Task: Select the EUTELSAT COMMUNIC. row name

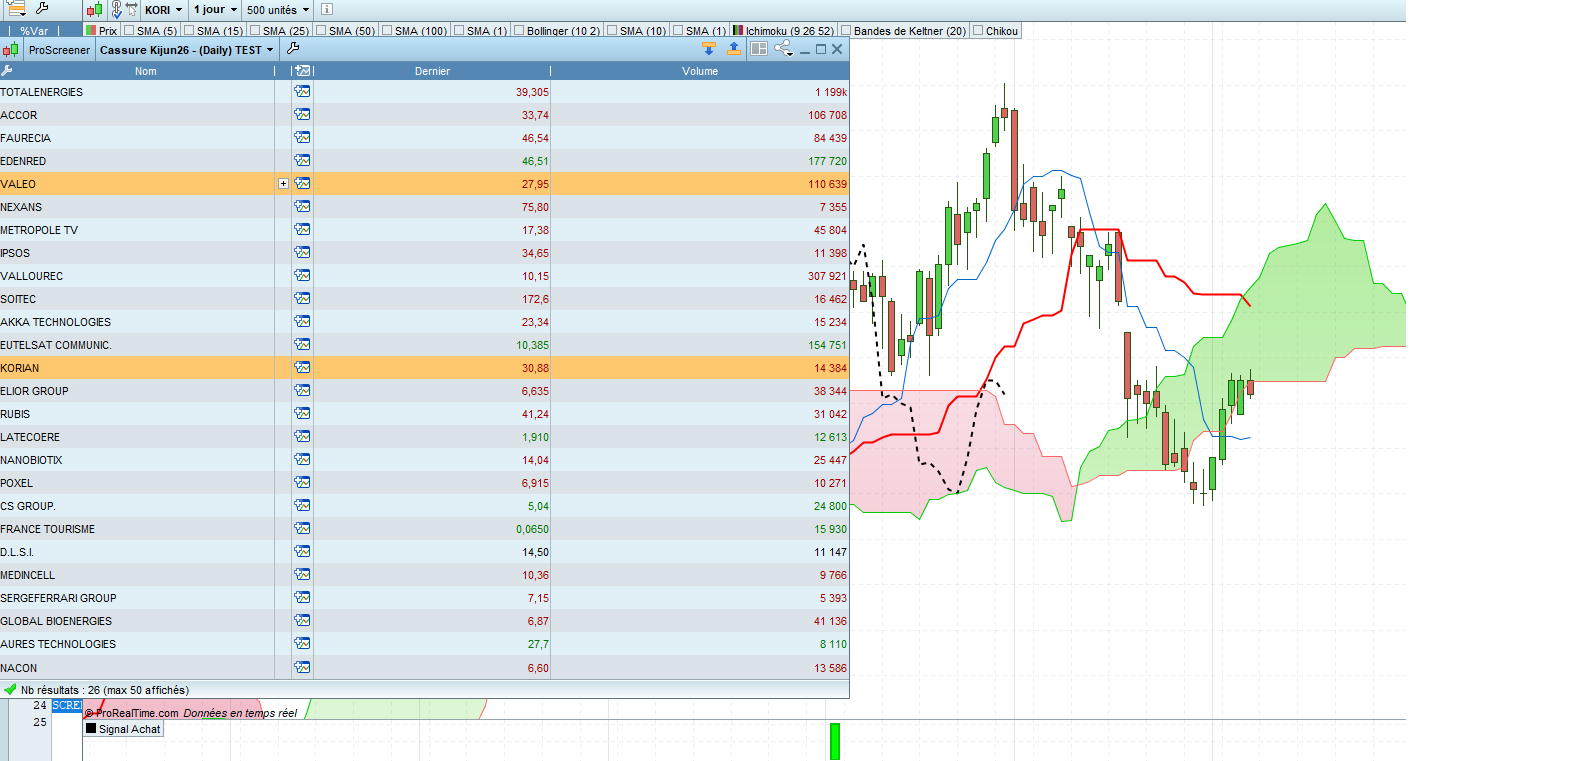Action: 56,345
